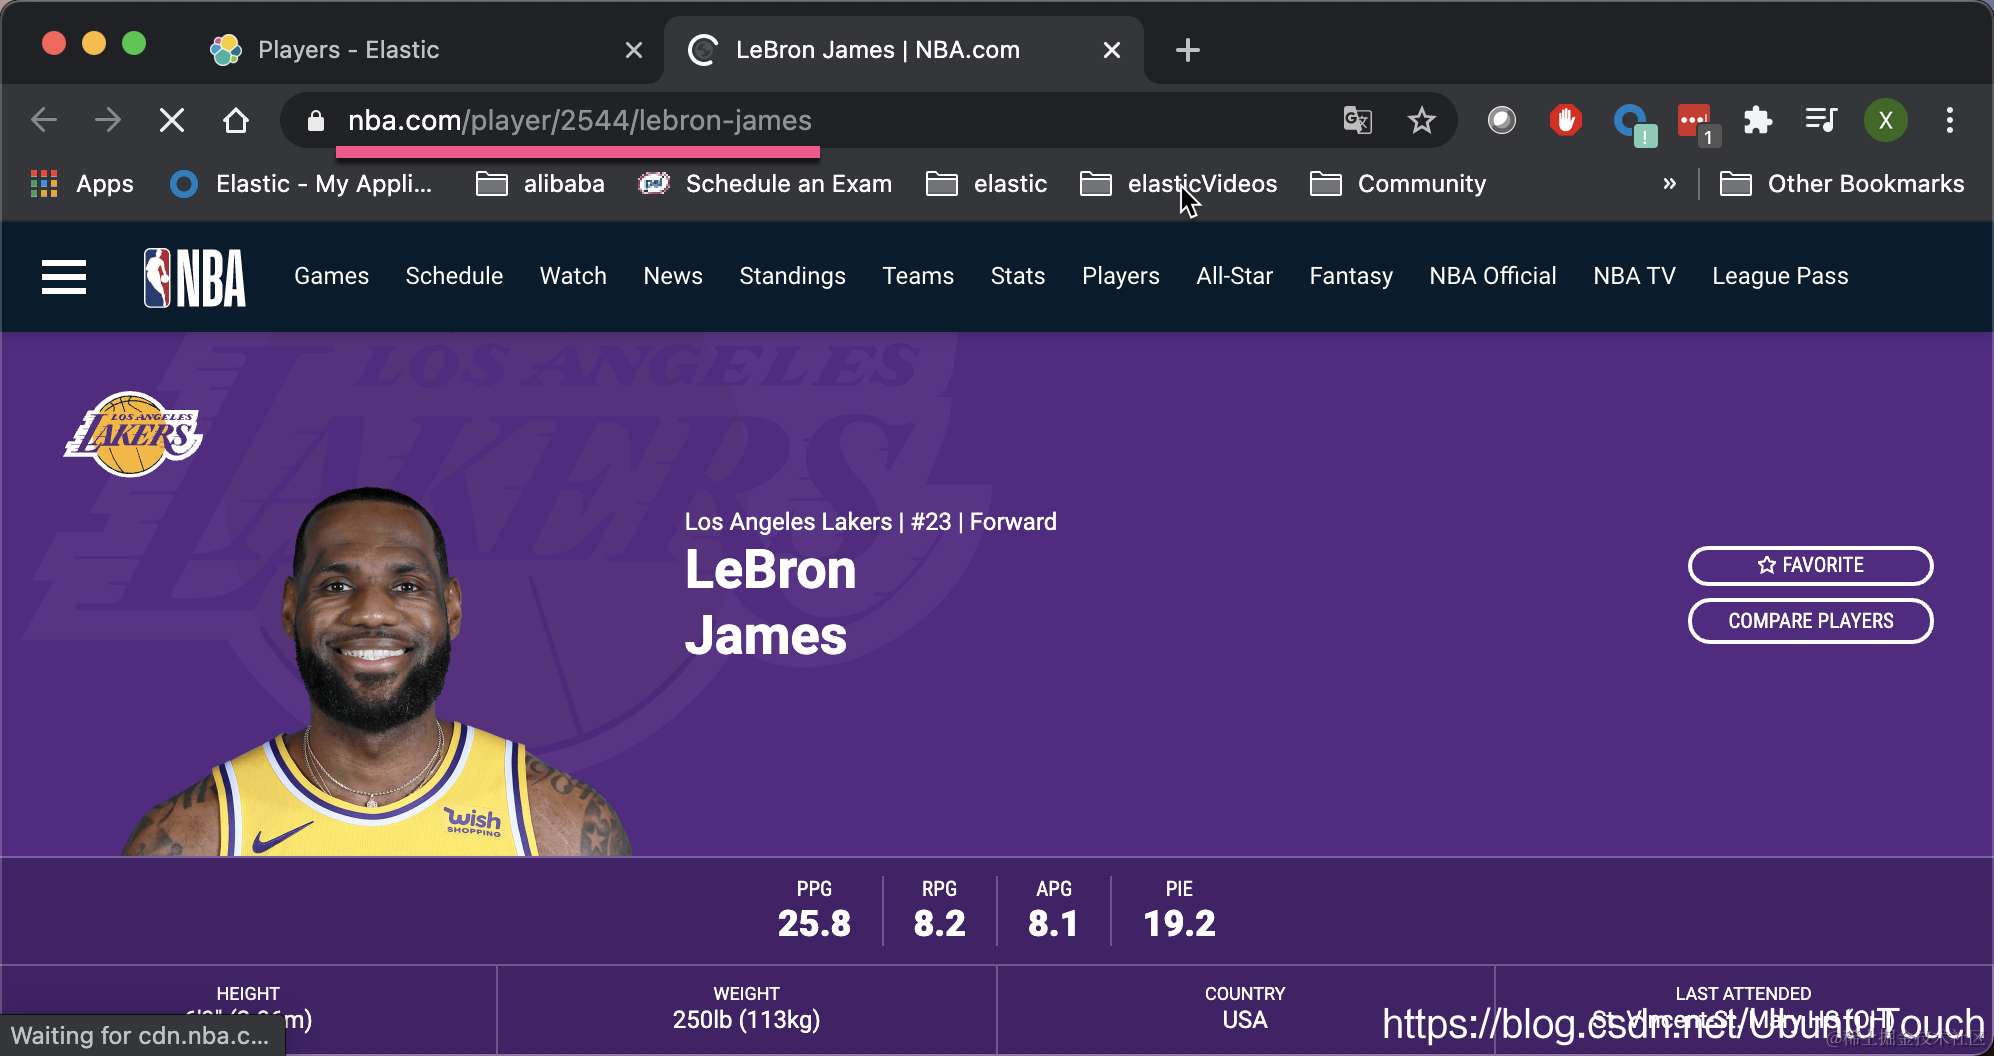Image resolution: width=1994 pixels, height=1056 pixels.
Task: Click the COUNTRY USA value
Action: (x=1245, y=1020)
